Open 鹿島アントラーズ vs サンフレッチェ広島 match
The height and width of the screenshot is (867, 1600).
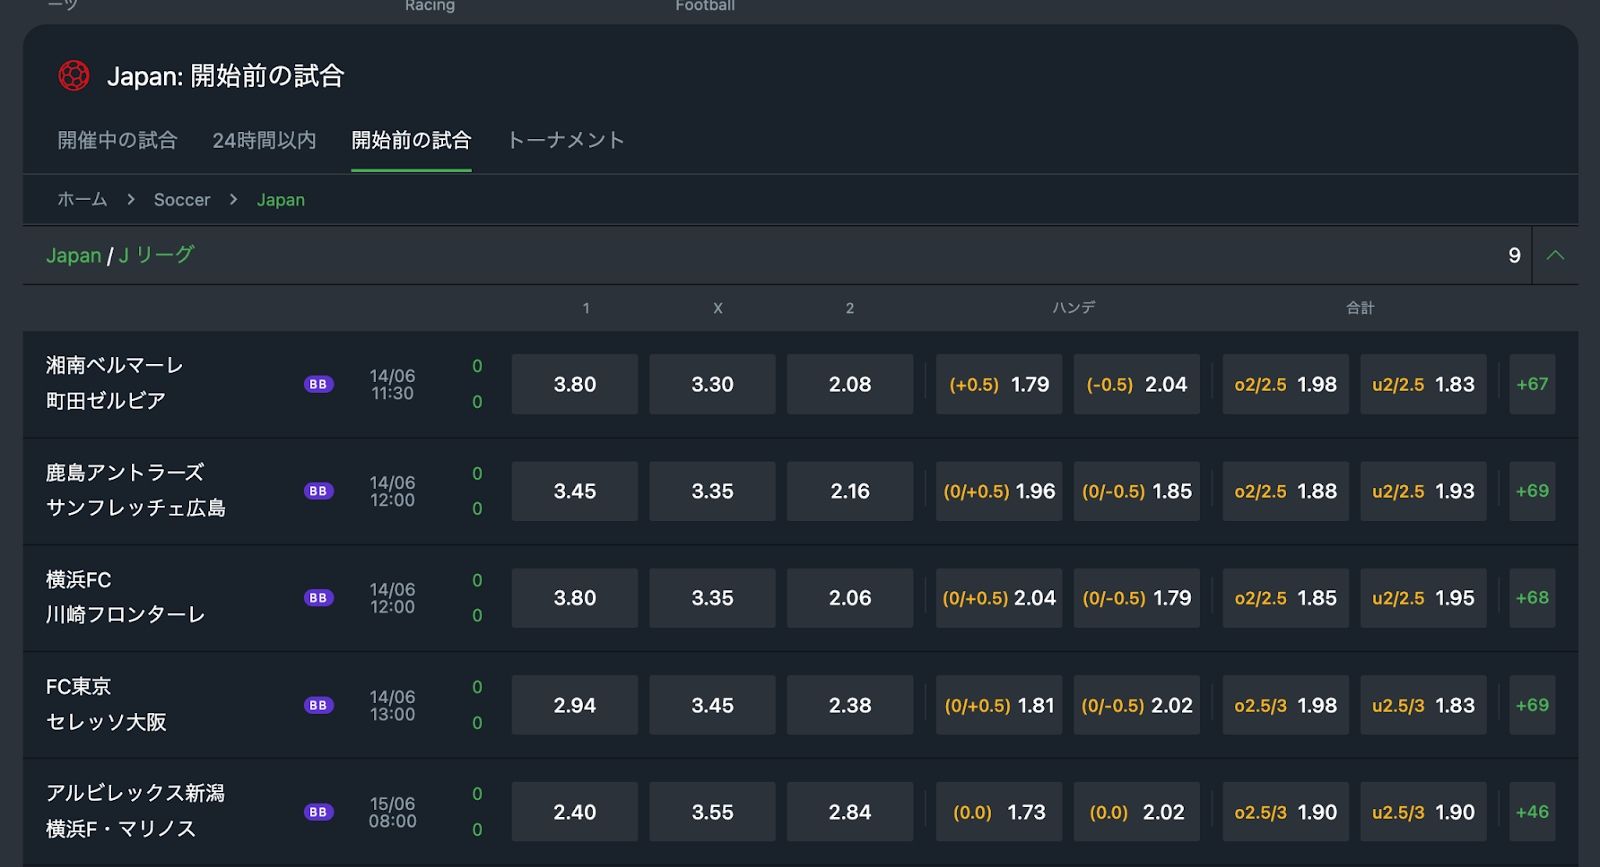coord(136,490)
